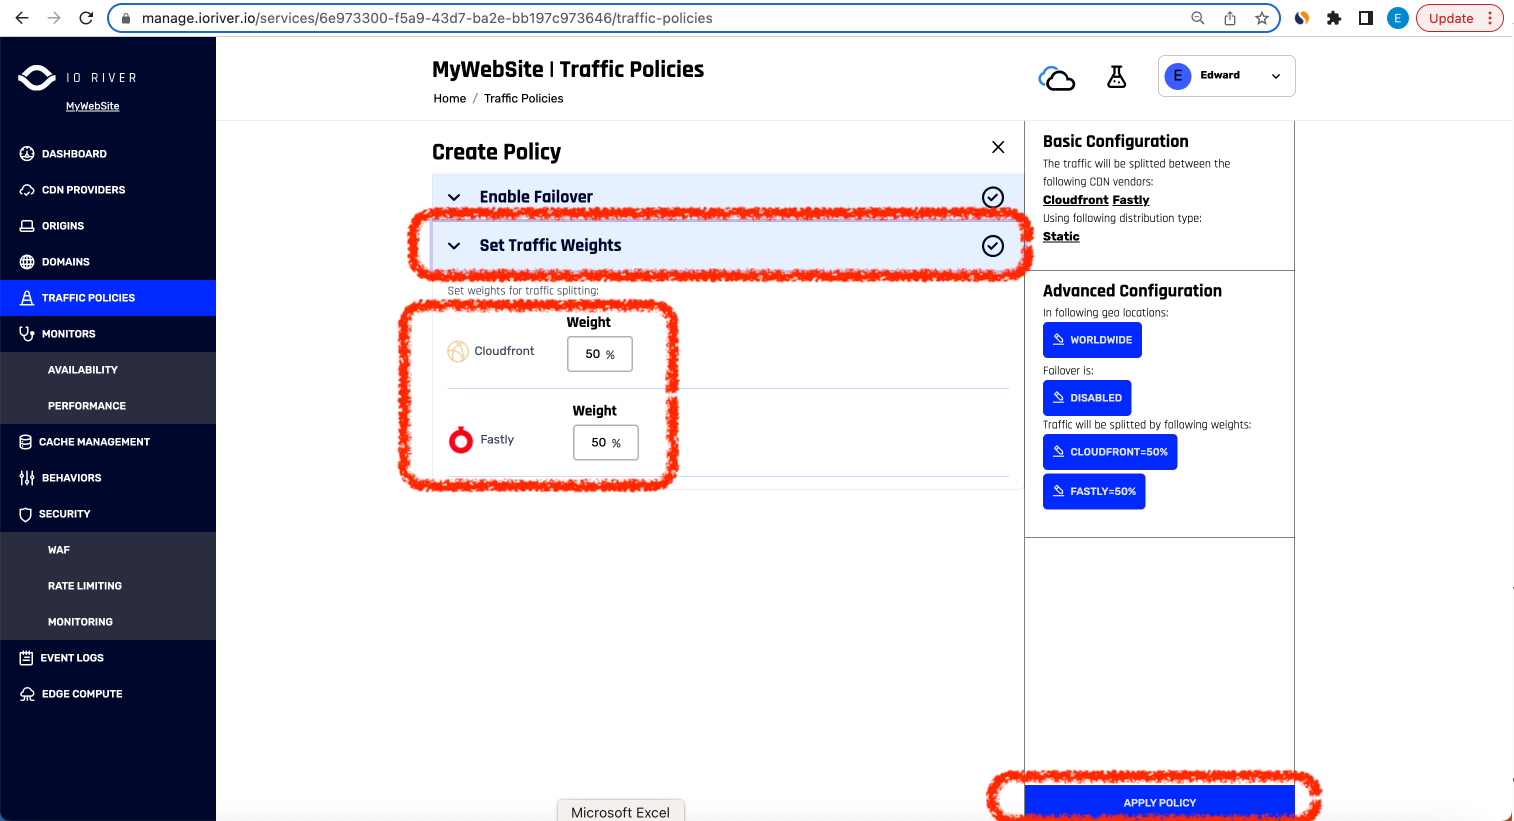Click the Cloudfront provider logo
The width and height of the screenshot is (1514, 821).
pyautogui.click(x=458, y=351)
